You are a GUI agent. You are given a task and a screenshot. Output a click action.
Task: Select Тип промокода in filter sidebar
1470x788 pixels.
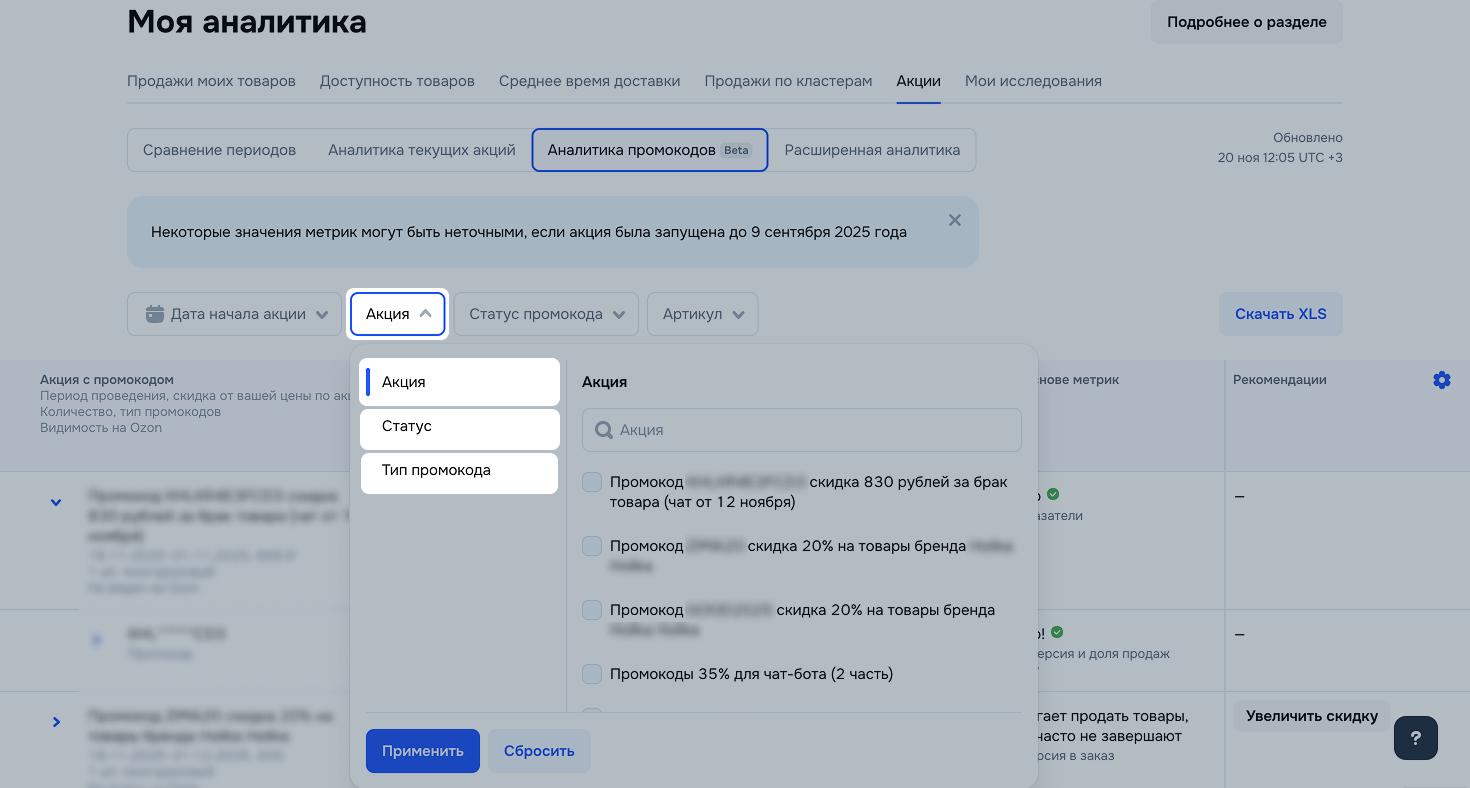[x=459, y=471]
